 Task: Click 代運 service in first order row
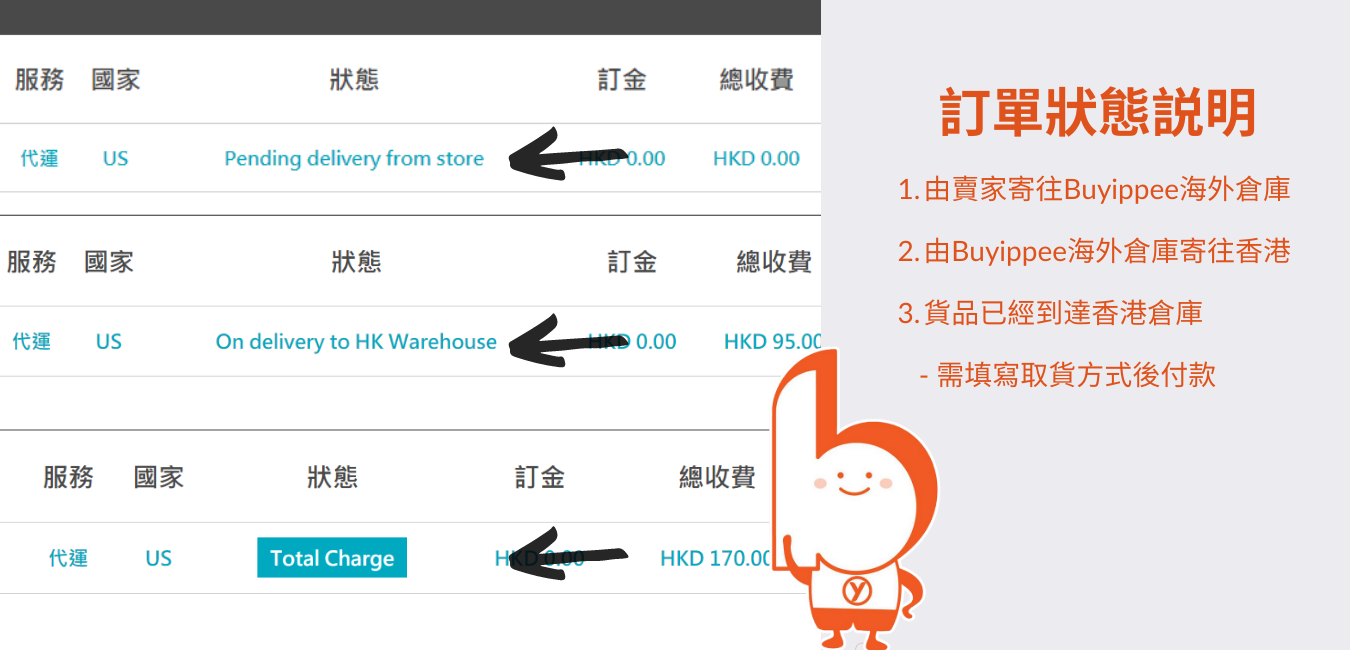[x=39, y=158]
